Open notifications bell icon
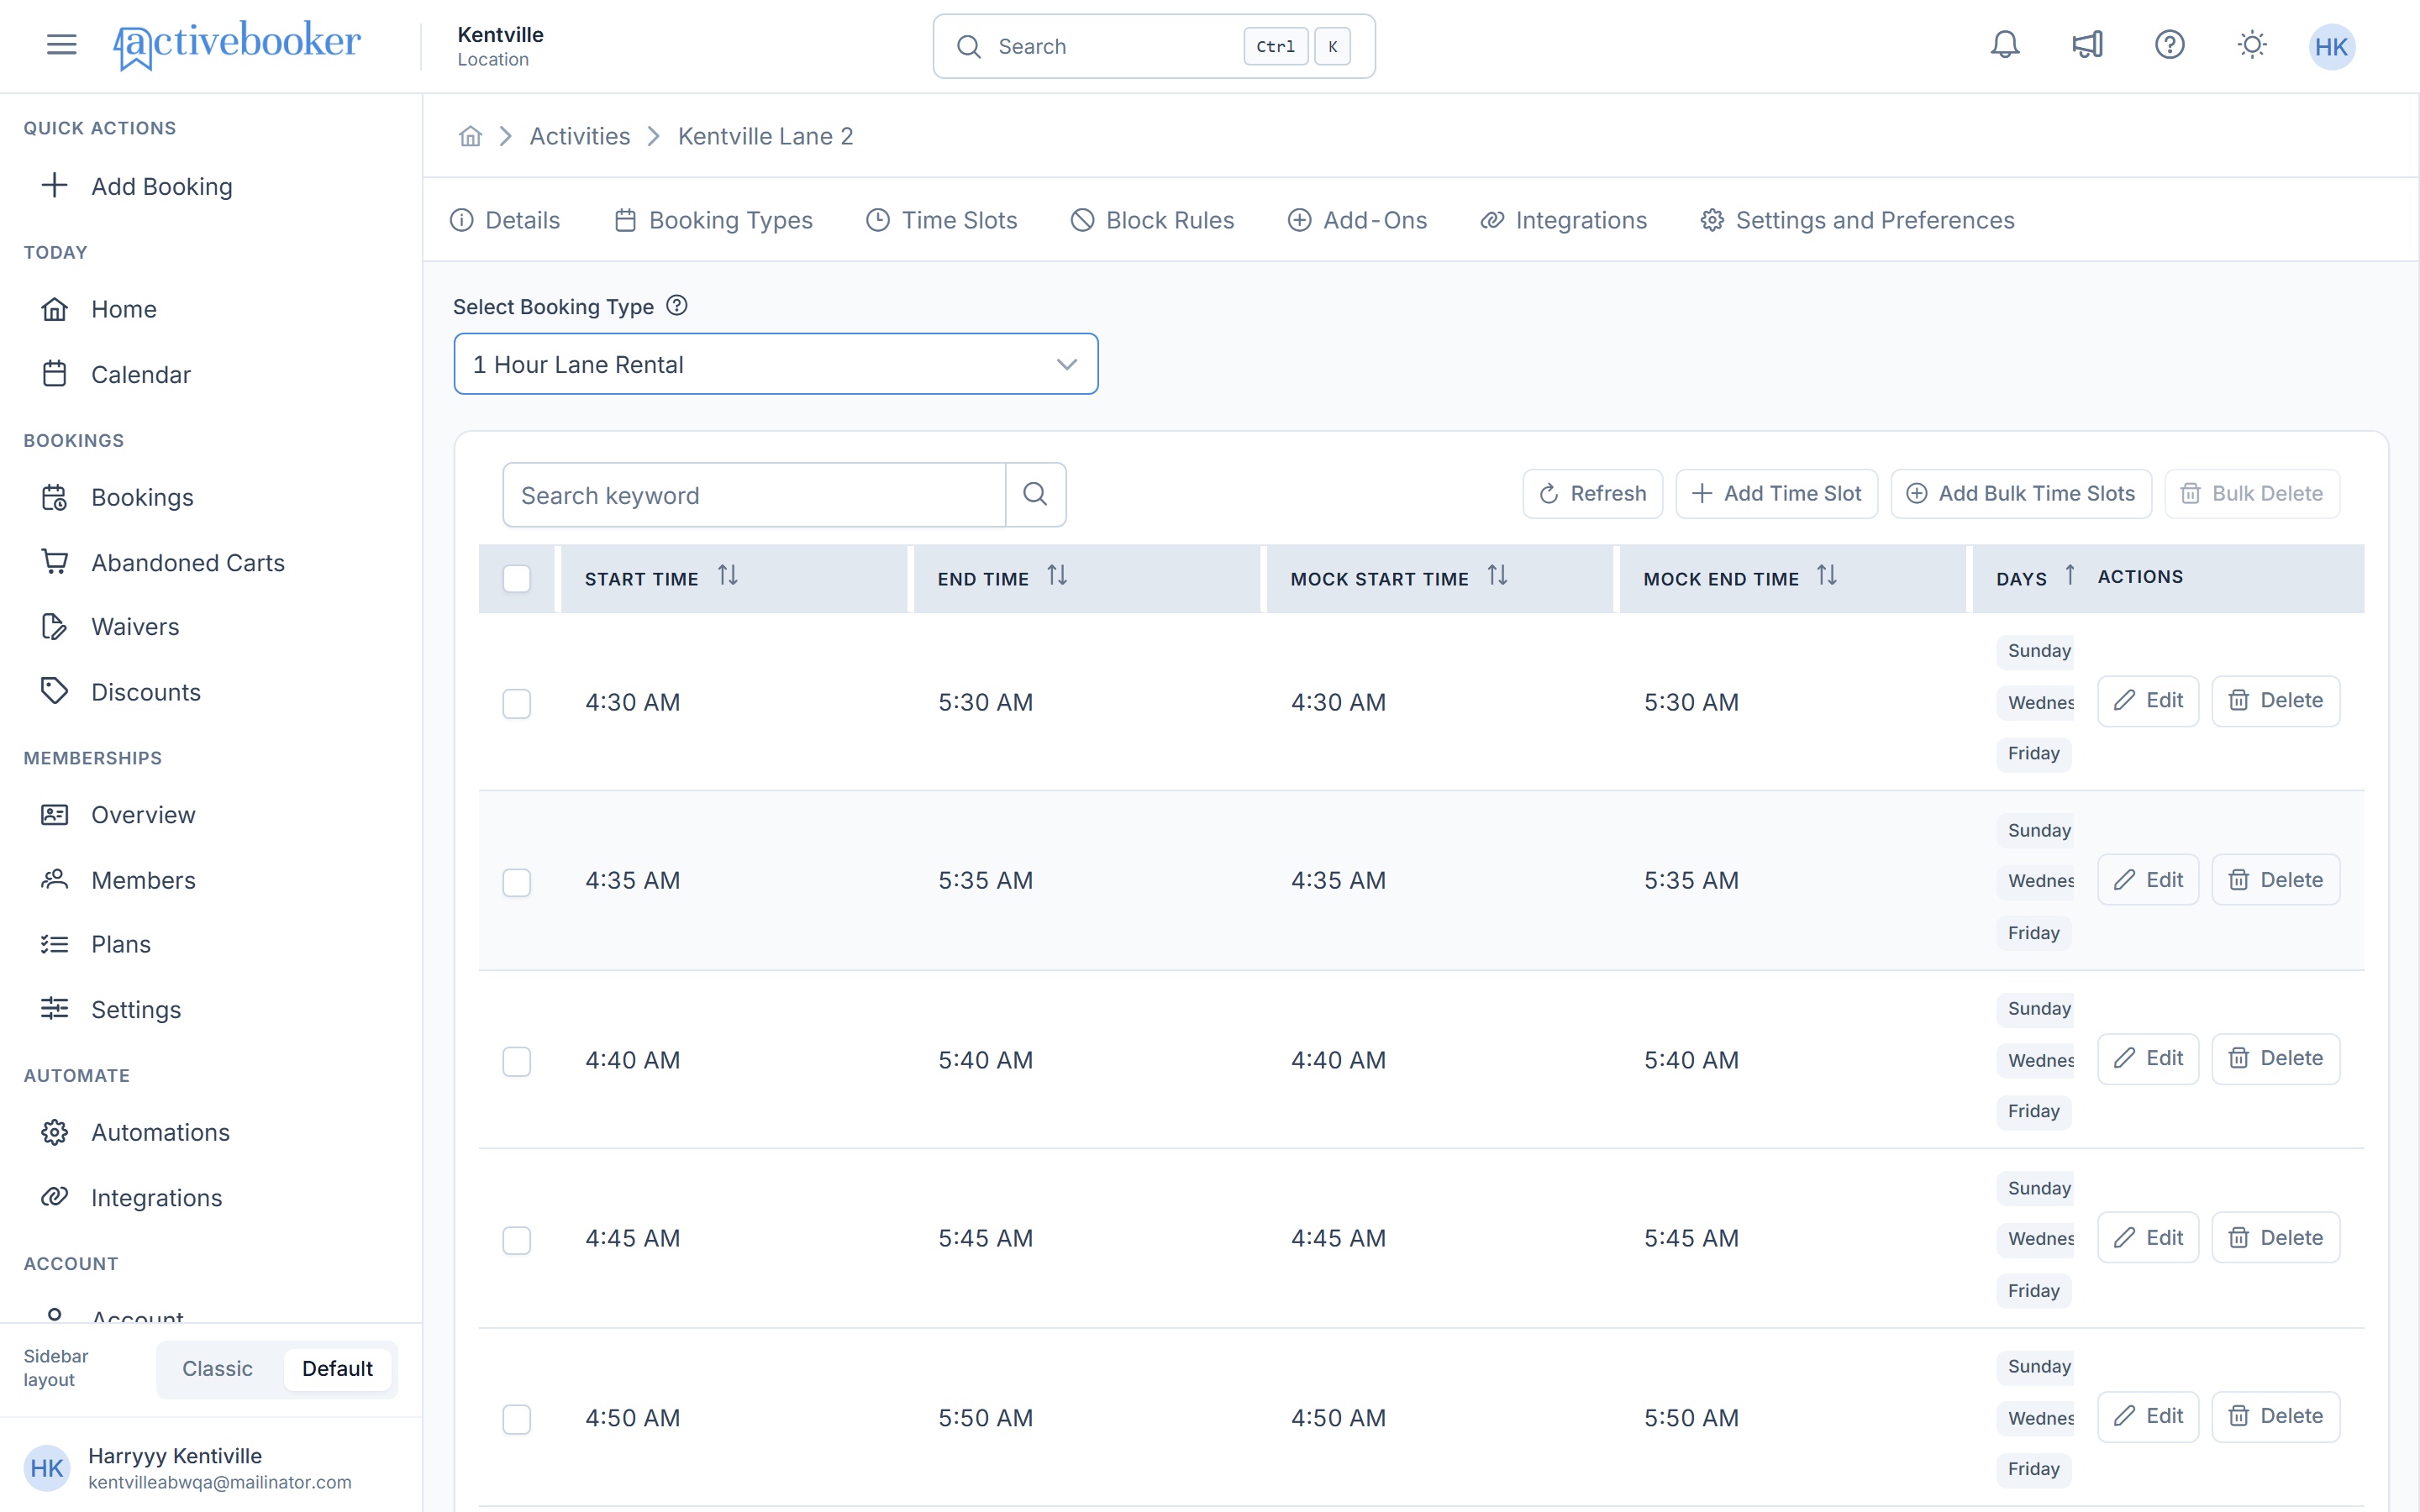 pos(2005,45)
